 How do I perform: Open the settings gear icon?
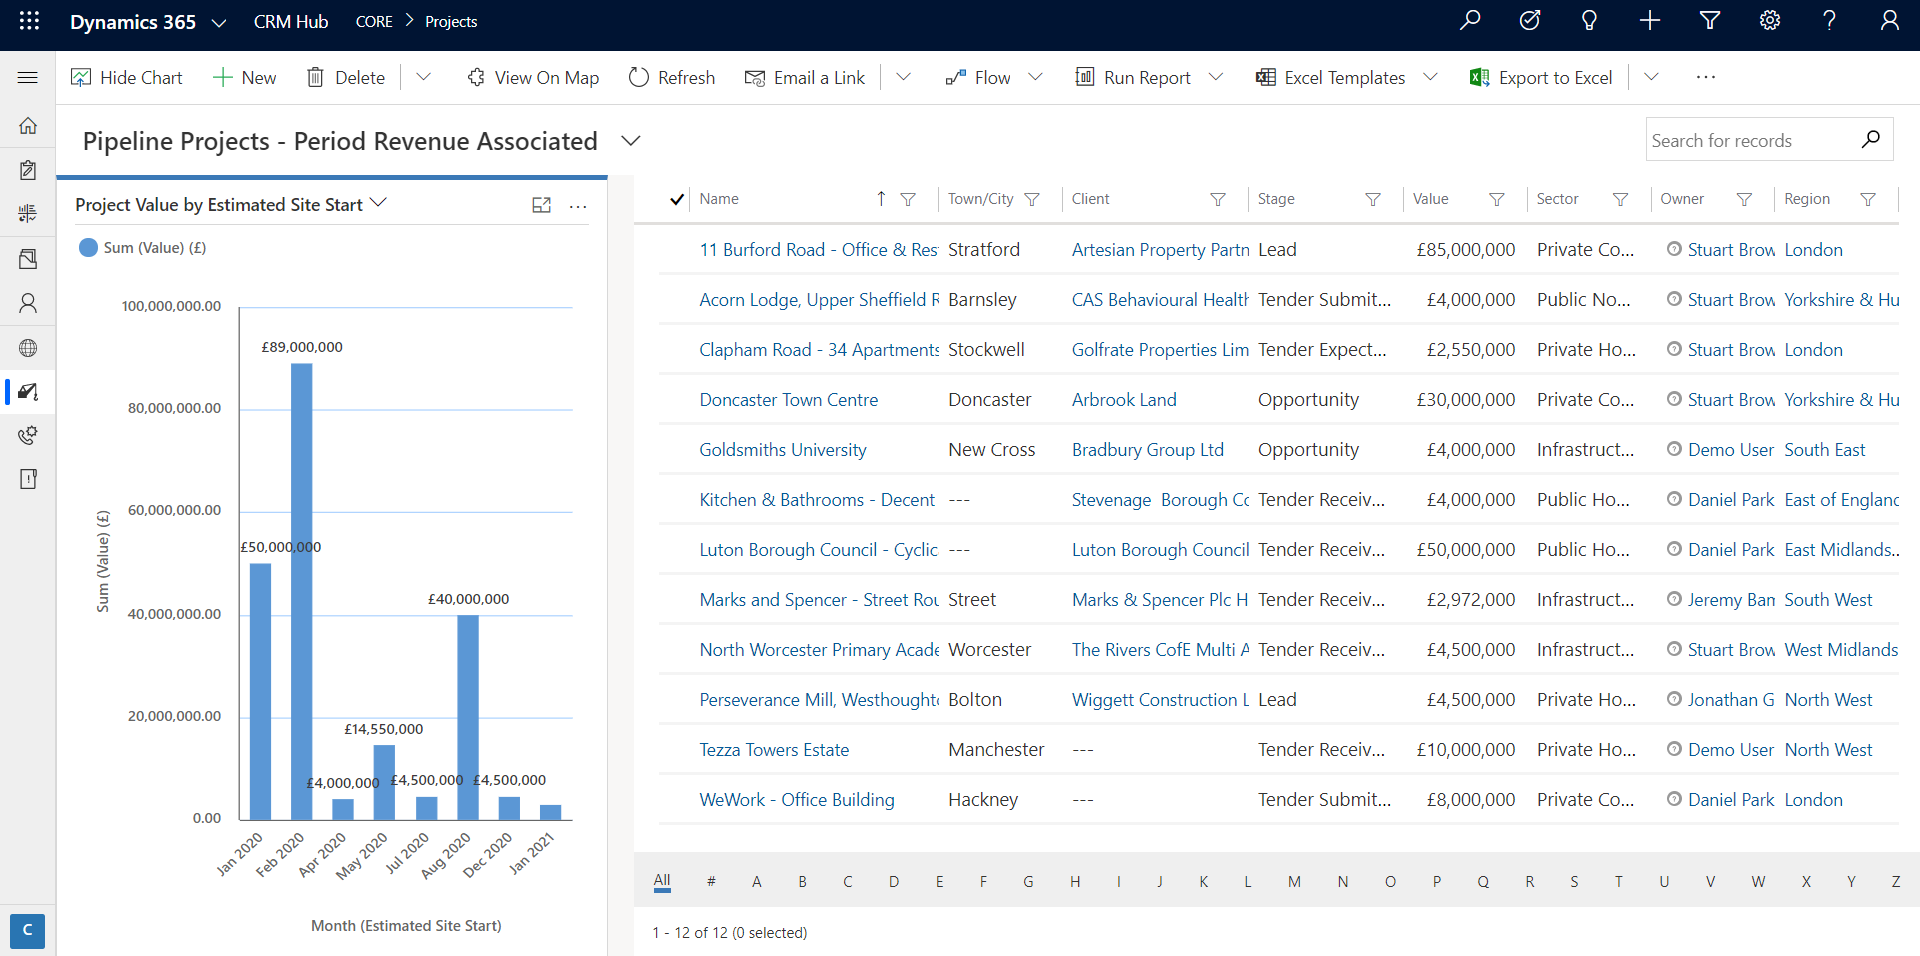(1770, 21)
